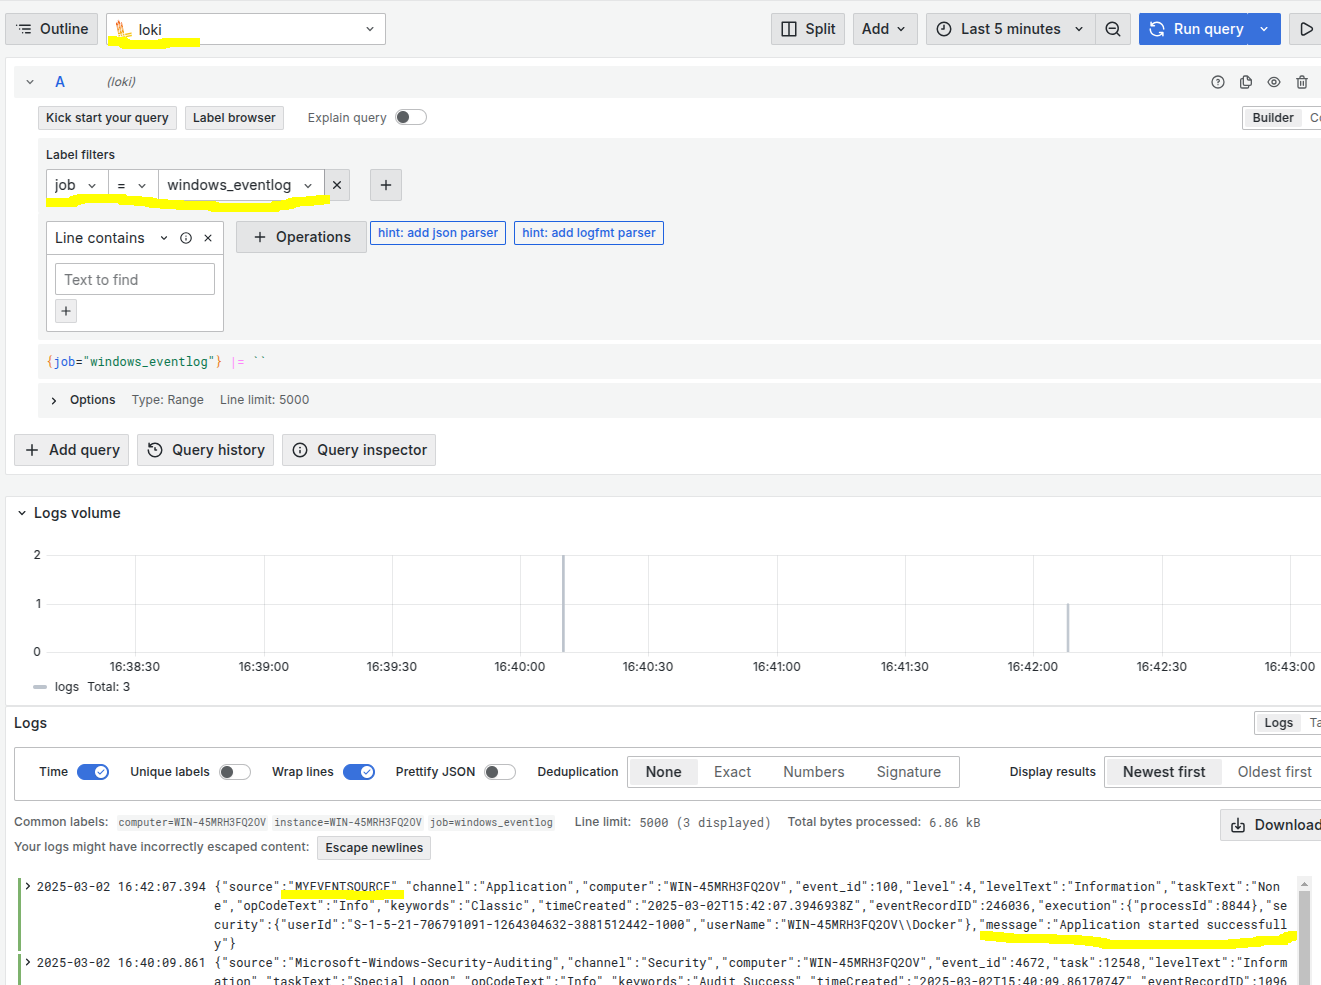Screen dimensions: 1321x985
Task: Toggle the Prettify JSON switch
Action: (500, 772)
